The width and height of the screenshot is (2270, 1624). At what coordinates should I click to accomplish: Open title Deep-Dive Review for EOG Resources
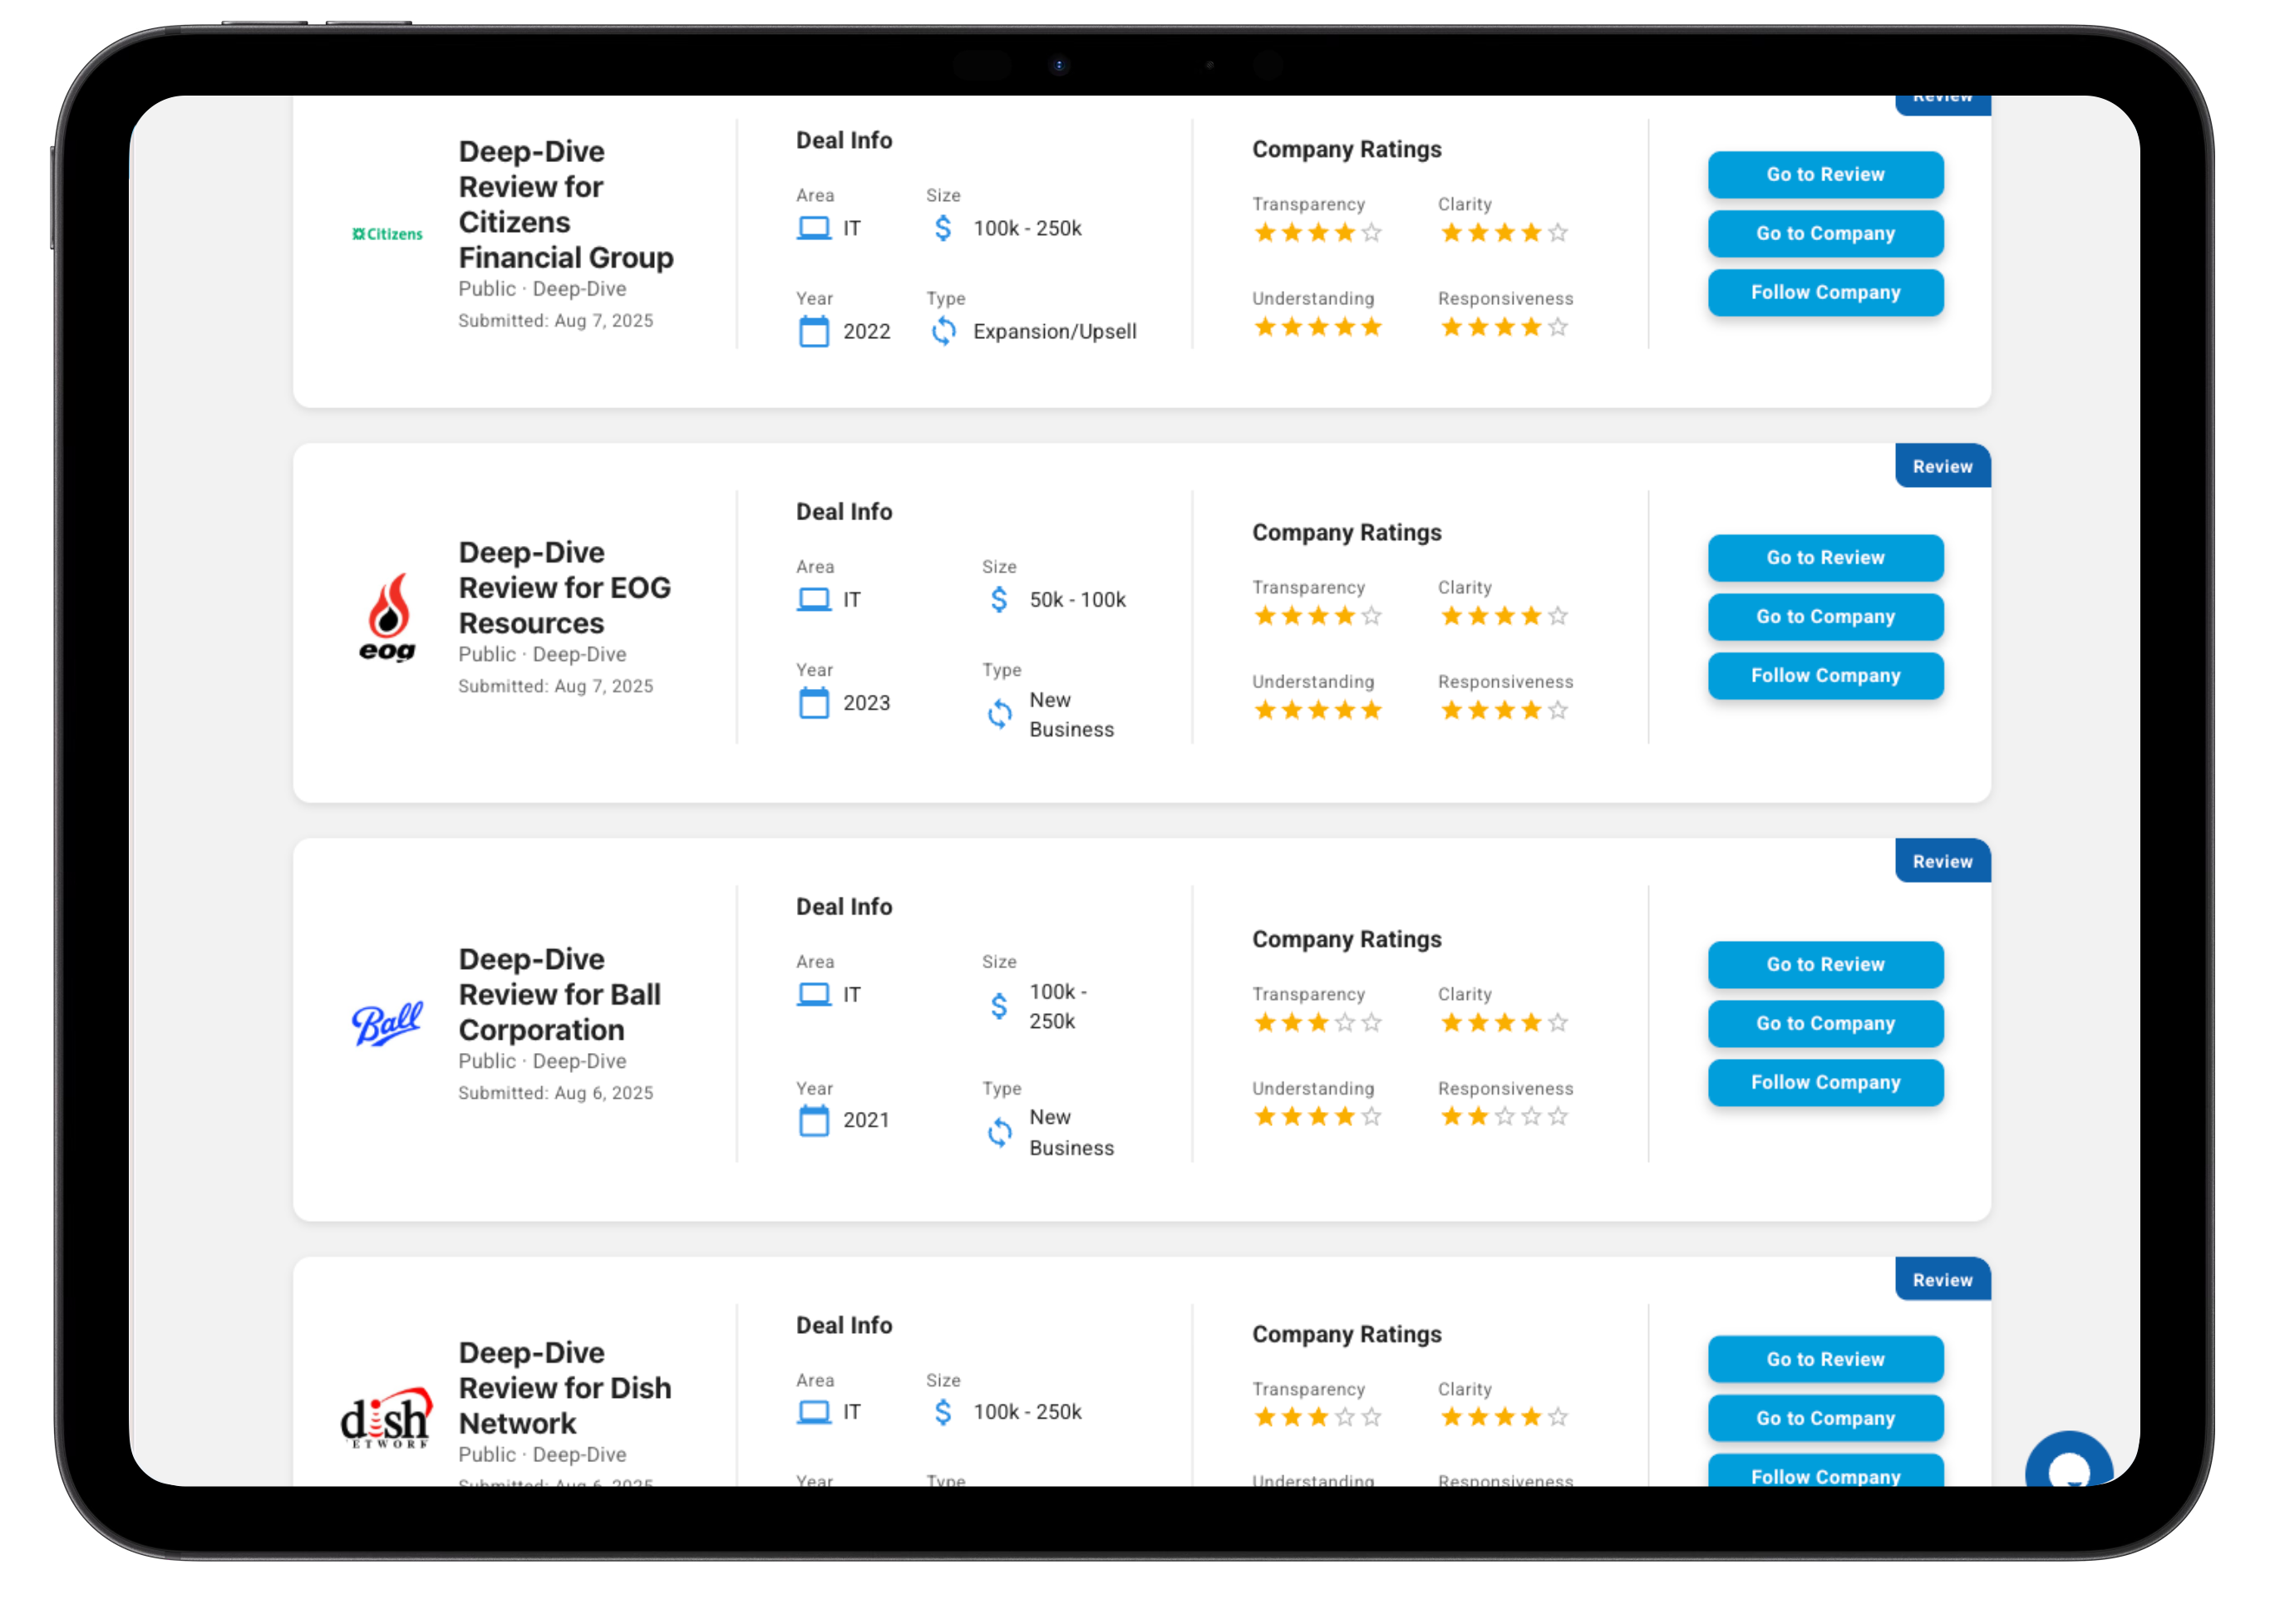click(565, 588)
